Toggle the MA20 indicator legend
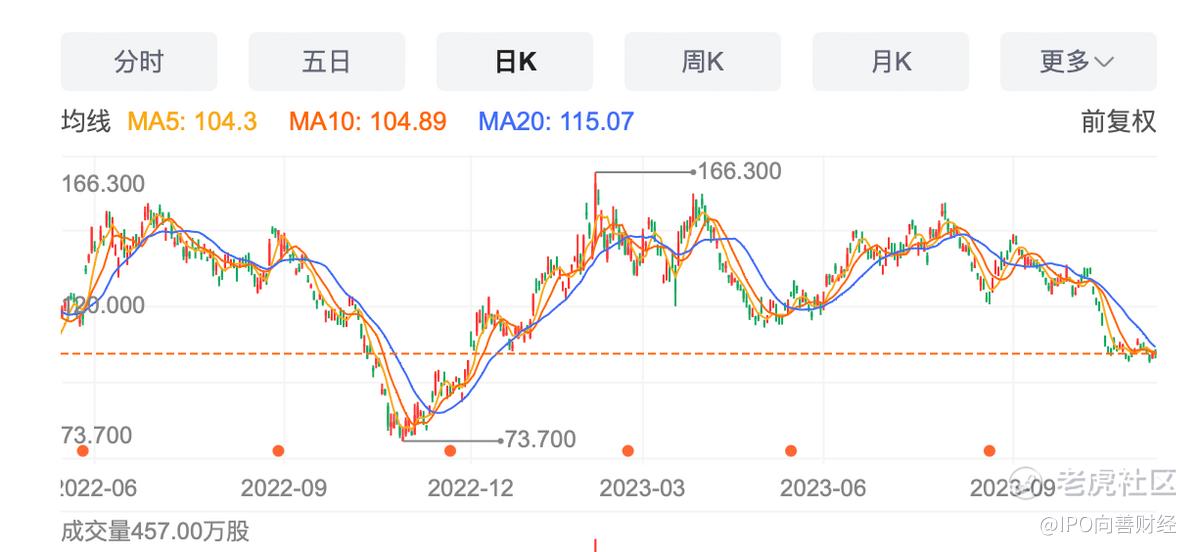Viewport: 1200px width, 552px height. (x=556, y=122)
